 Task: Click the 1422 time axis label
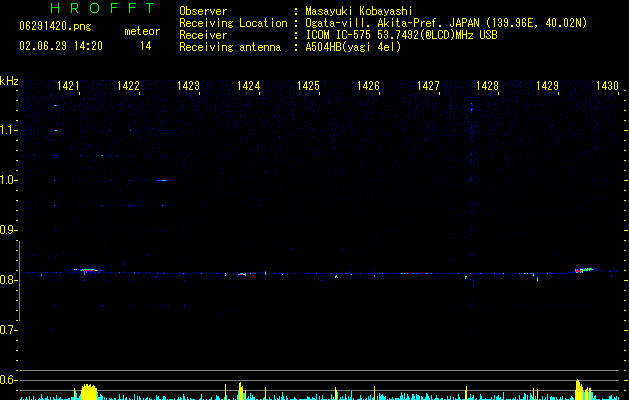pyautogui.click(x=128, y=86)
